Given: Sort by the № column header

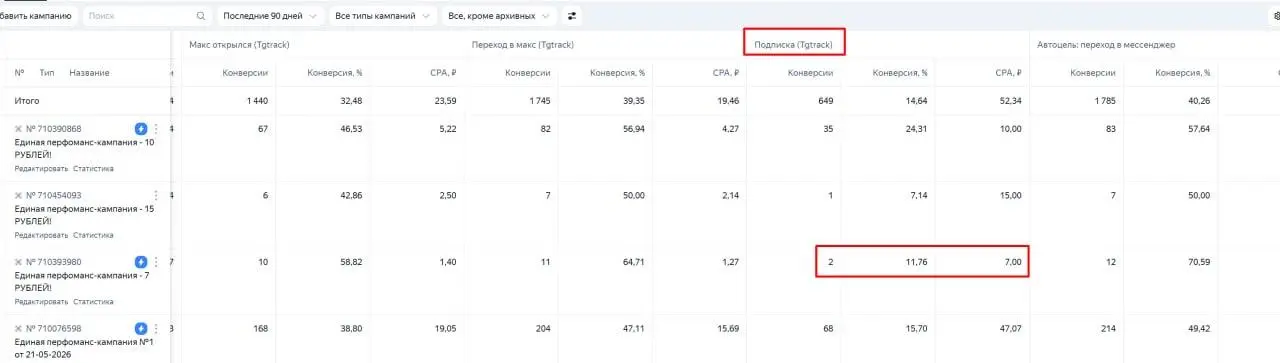Looking at the screenshot, I should 19,73.
